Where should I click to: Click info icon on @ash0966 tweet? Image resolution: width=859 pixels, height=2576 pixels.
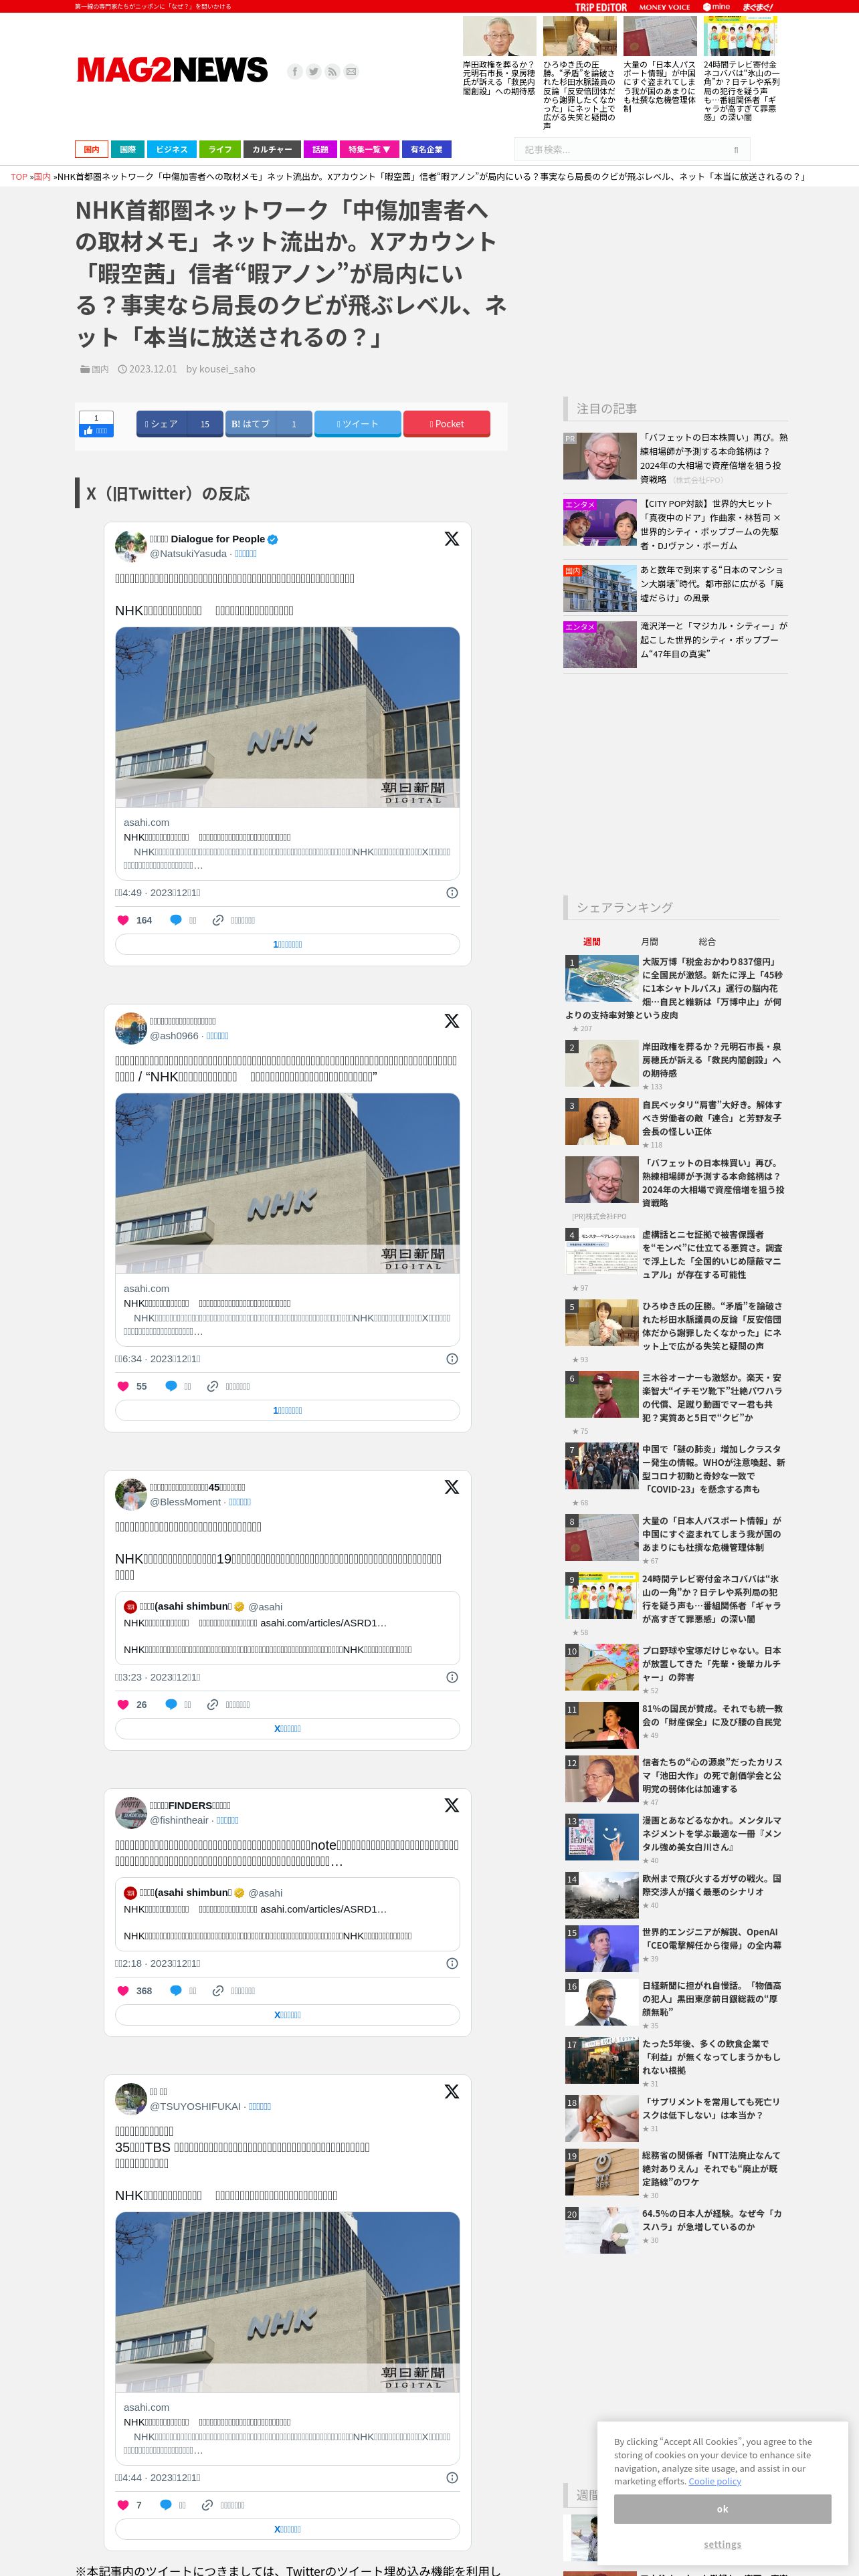(x=452, y=1358)
